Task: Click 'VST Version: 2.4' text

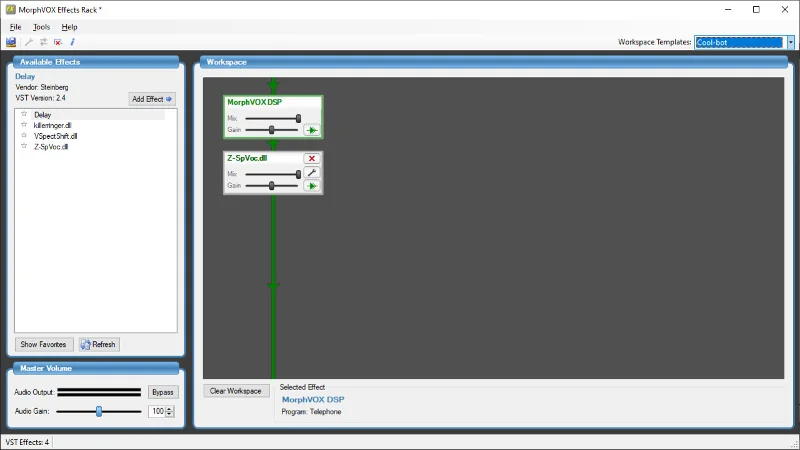Action: (40, 98)
